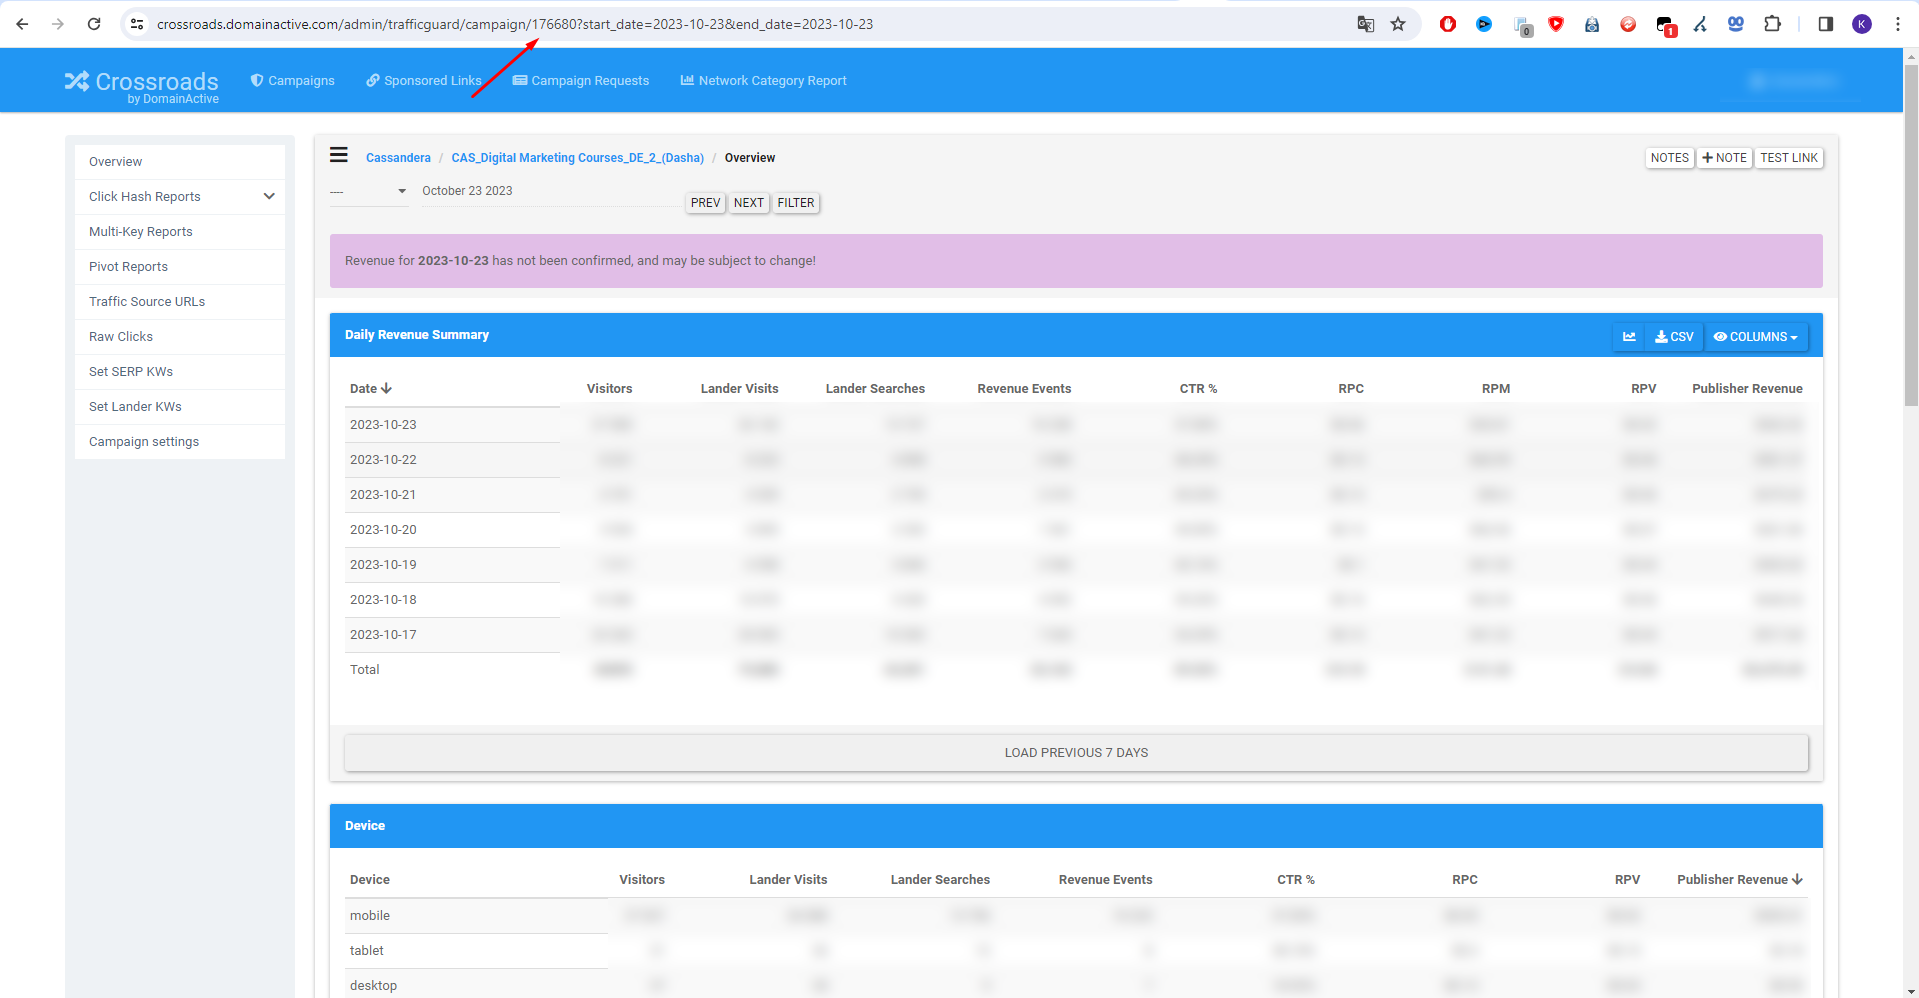Open the Chrome three-dot menu
Viewport: 1919px width, 998px height.
(1897, 24)
